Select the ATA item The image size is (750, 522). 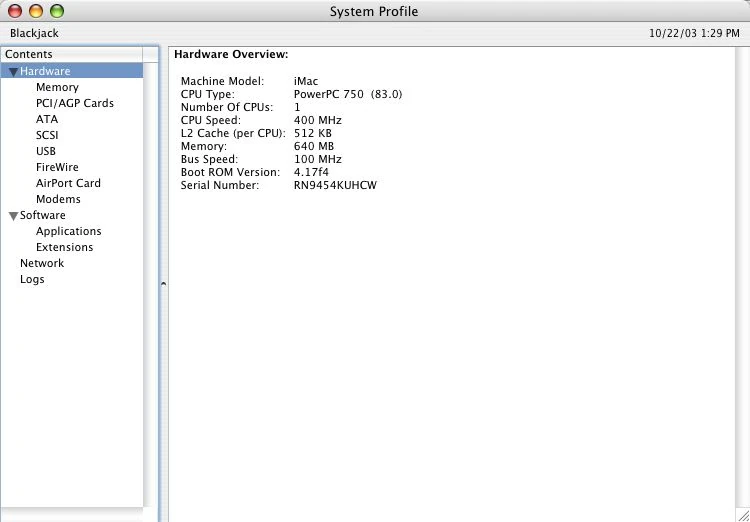(x=47, y=119)
